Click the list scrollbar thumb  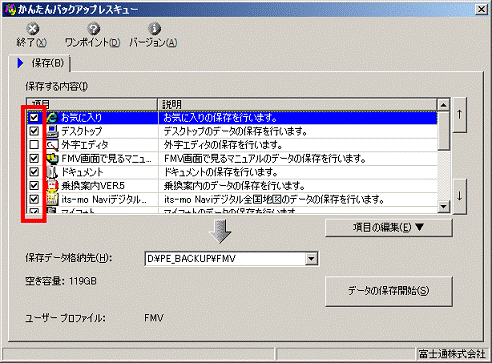click(x=443, y=131)
